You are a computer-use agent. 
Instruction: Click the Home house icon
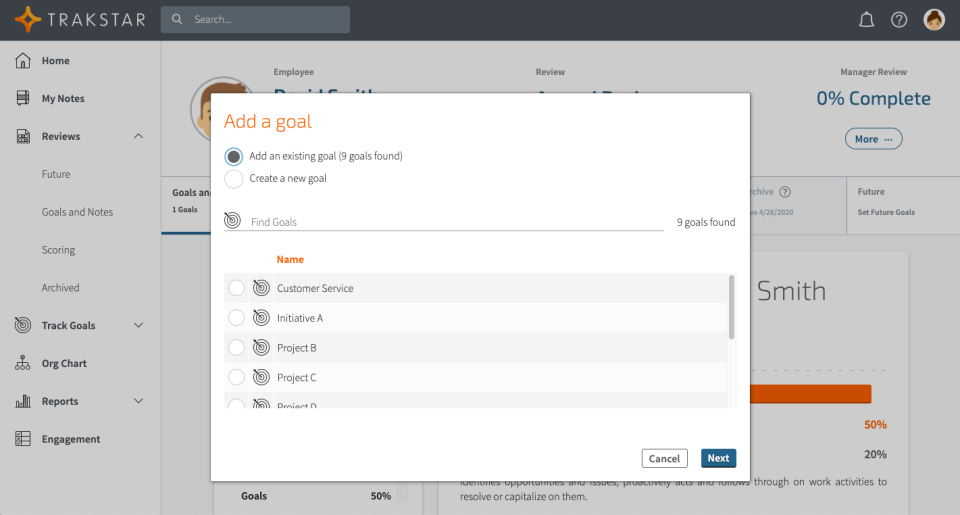[23, 61]
